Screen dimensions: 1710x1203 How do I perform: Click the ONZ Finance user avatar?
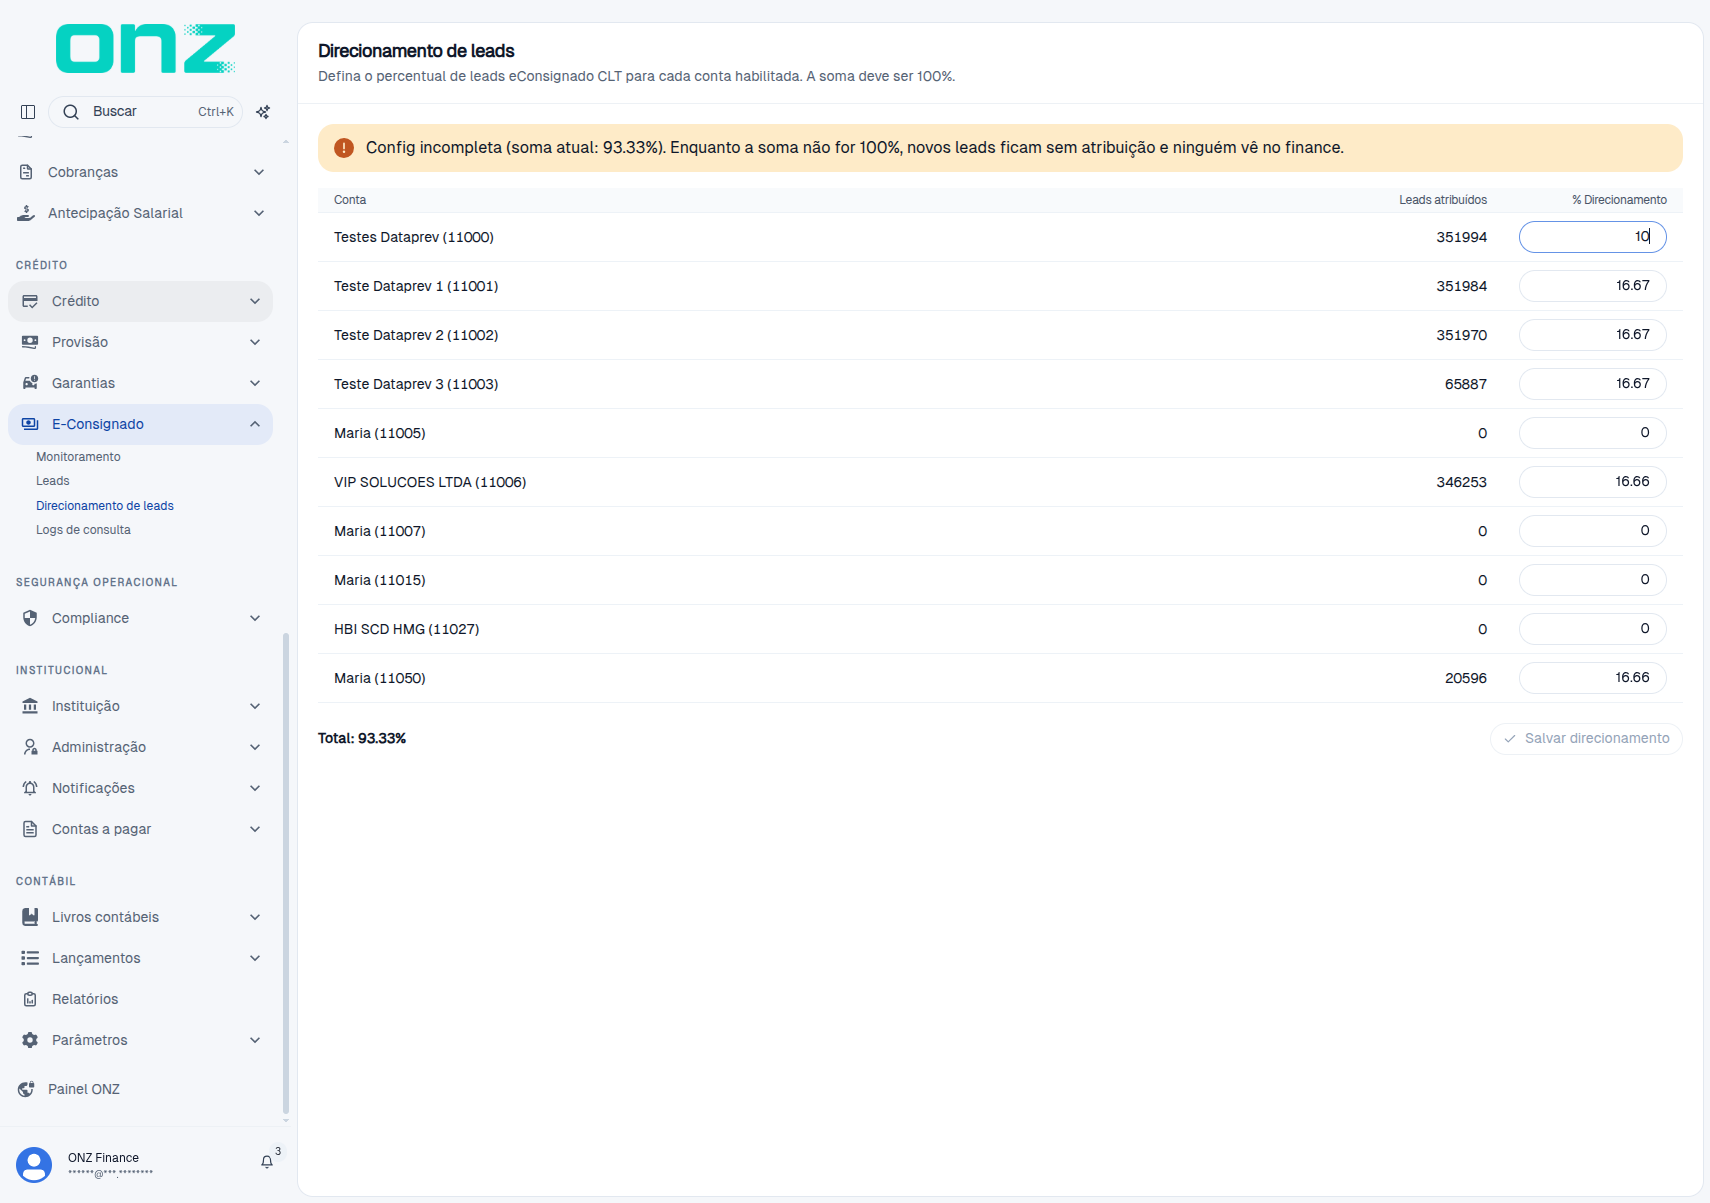coord(34,1165)
